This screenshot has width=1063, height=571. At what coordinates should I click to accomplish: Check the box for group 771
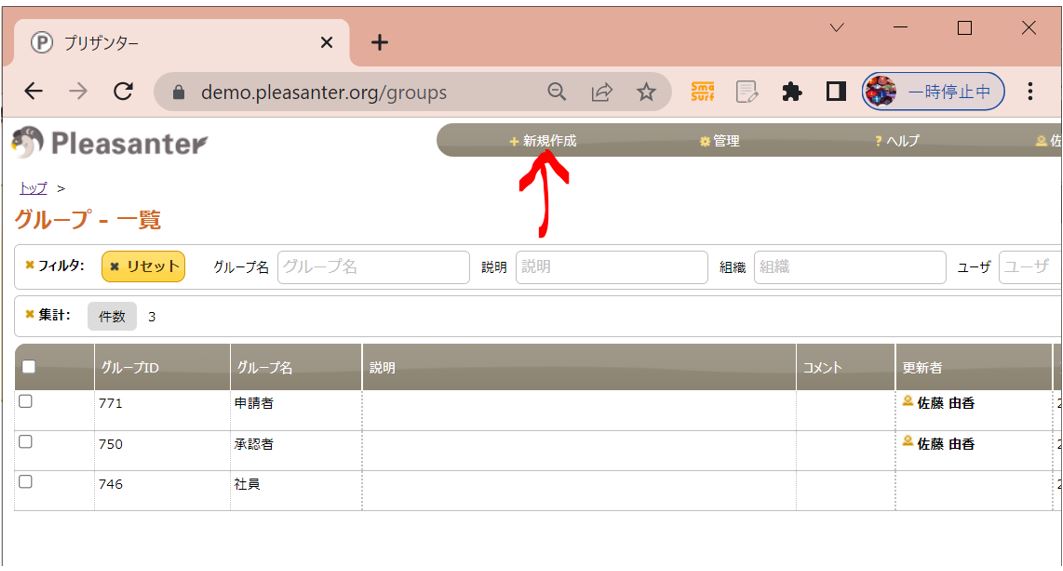[26, 402]
